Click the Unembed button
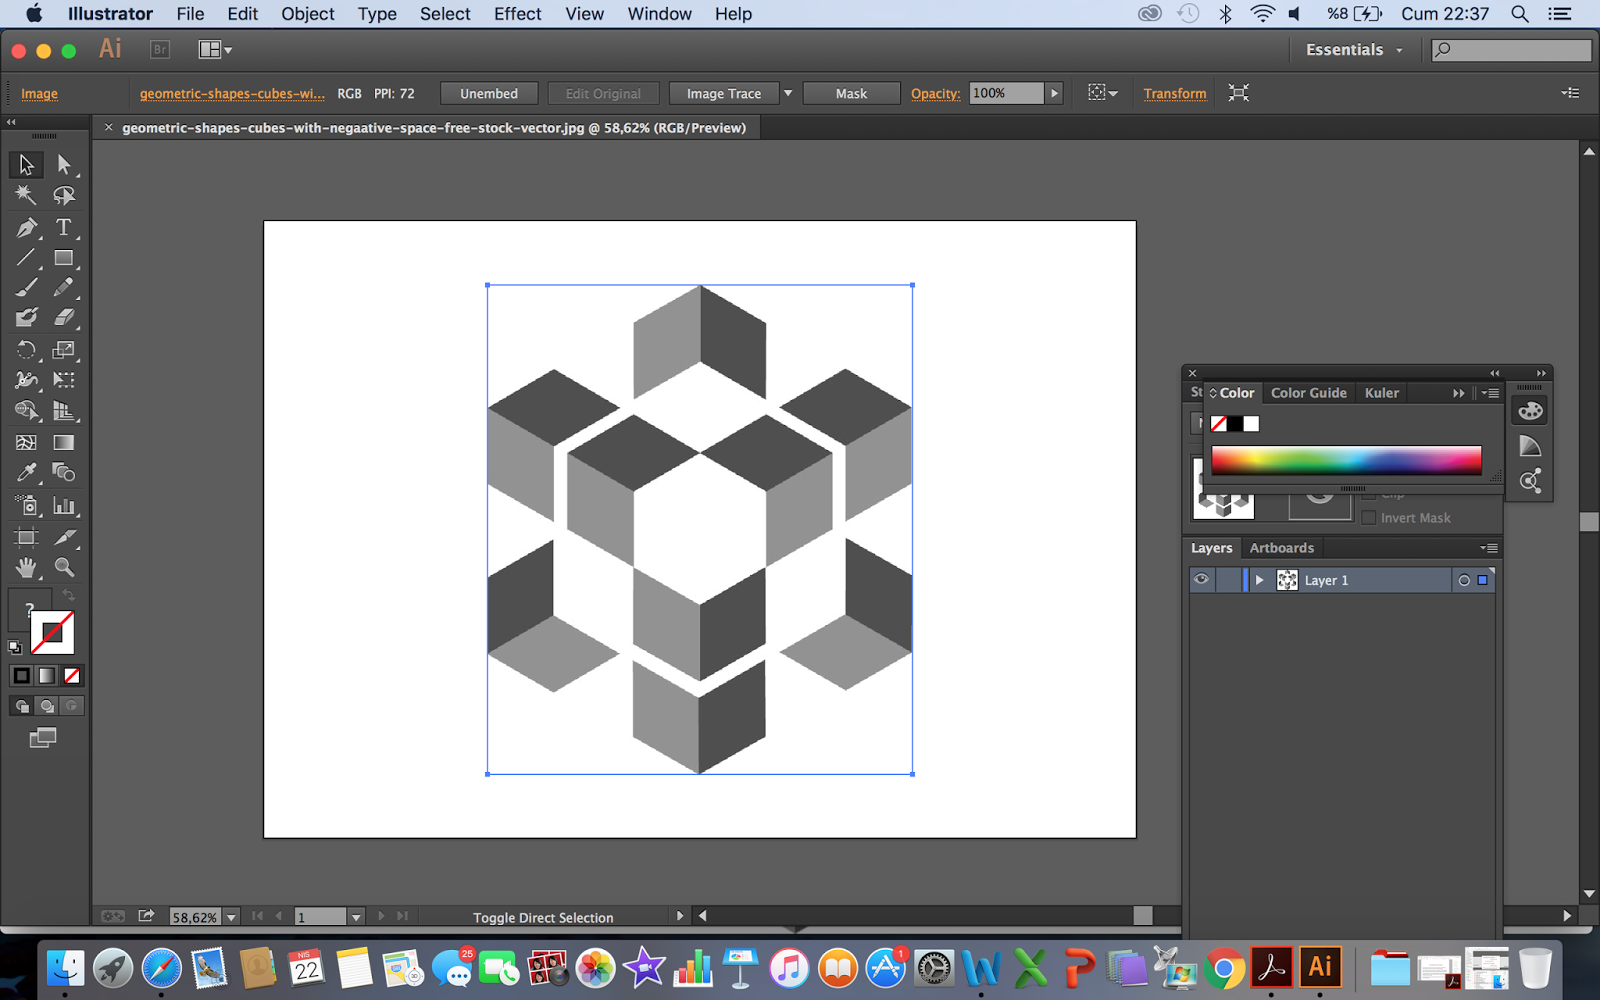Viewport: 1600px width, 1000px height. pyautogui.click(x=489, y=93)
